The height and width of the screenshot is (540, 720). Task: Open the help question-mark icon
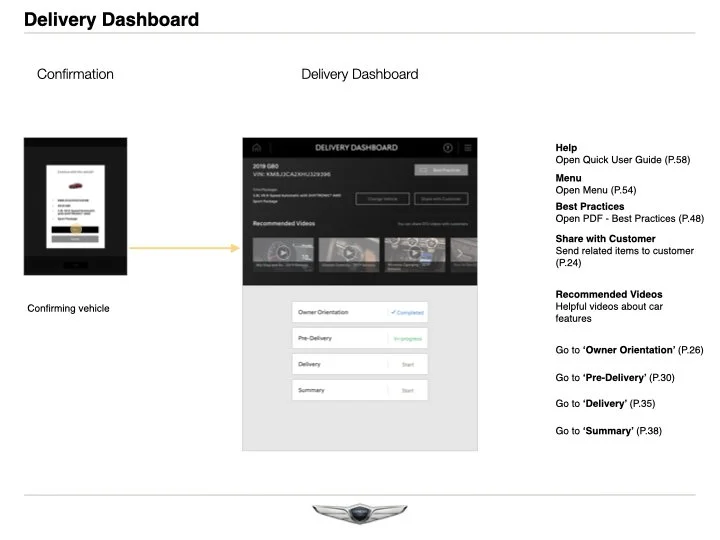[x=448, y=147]
